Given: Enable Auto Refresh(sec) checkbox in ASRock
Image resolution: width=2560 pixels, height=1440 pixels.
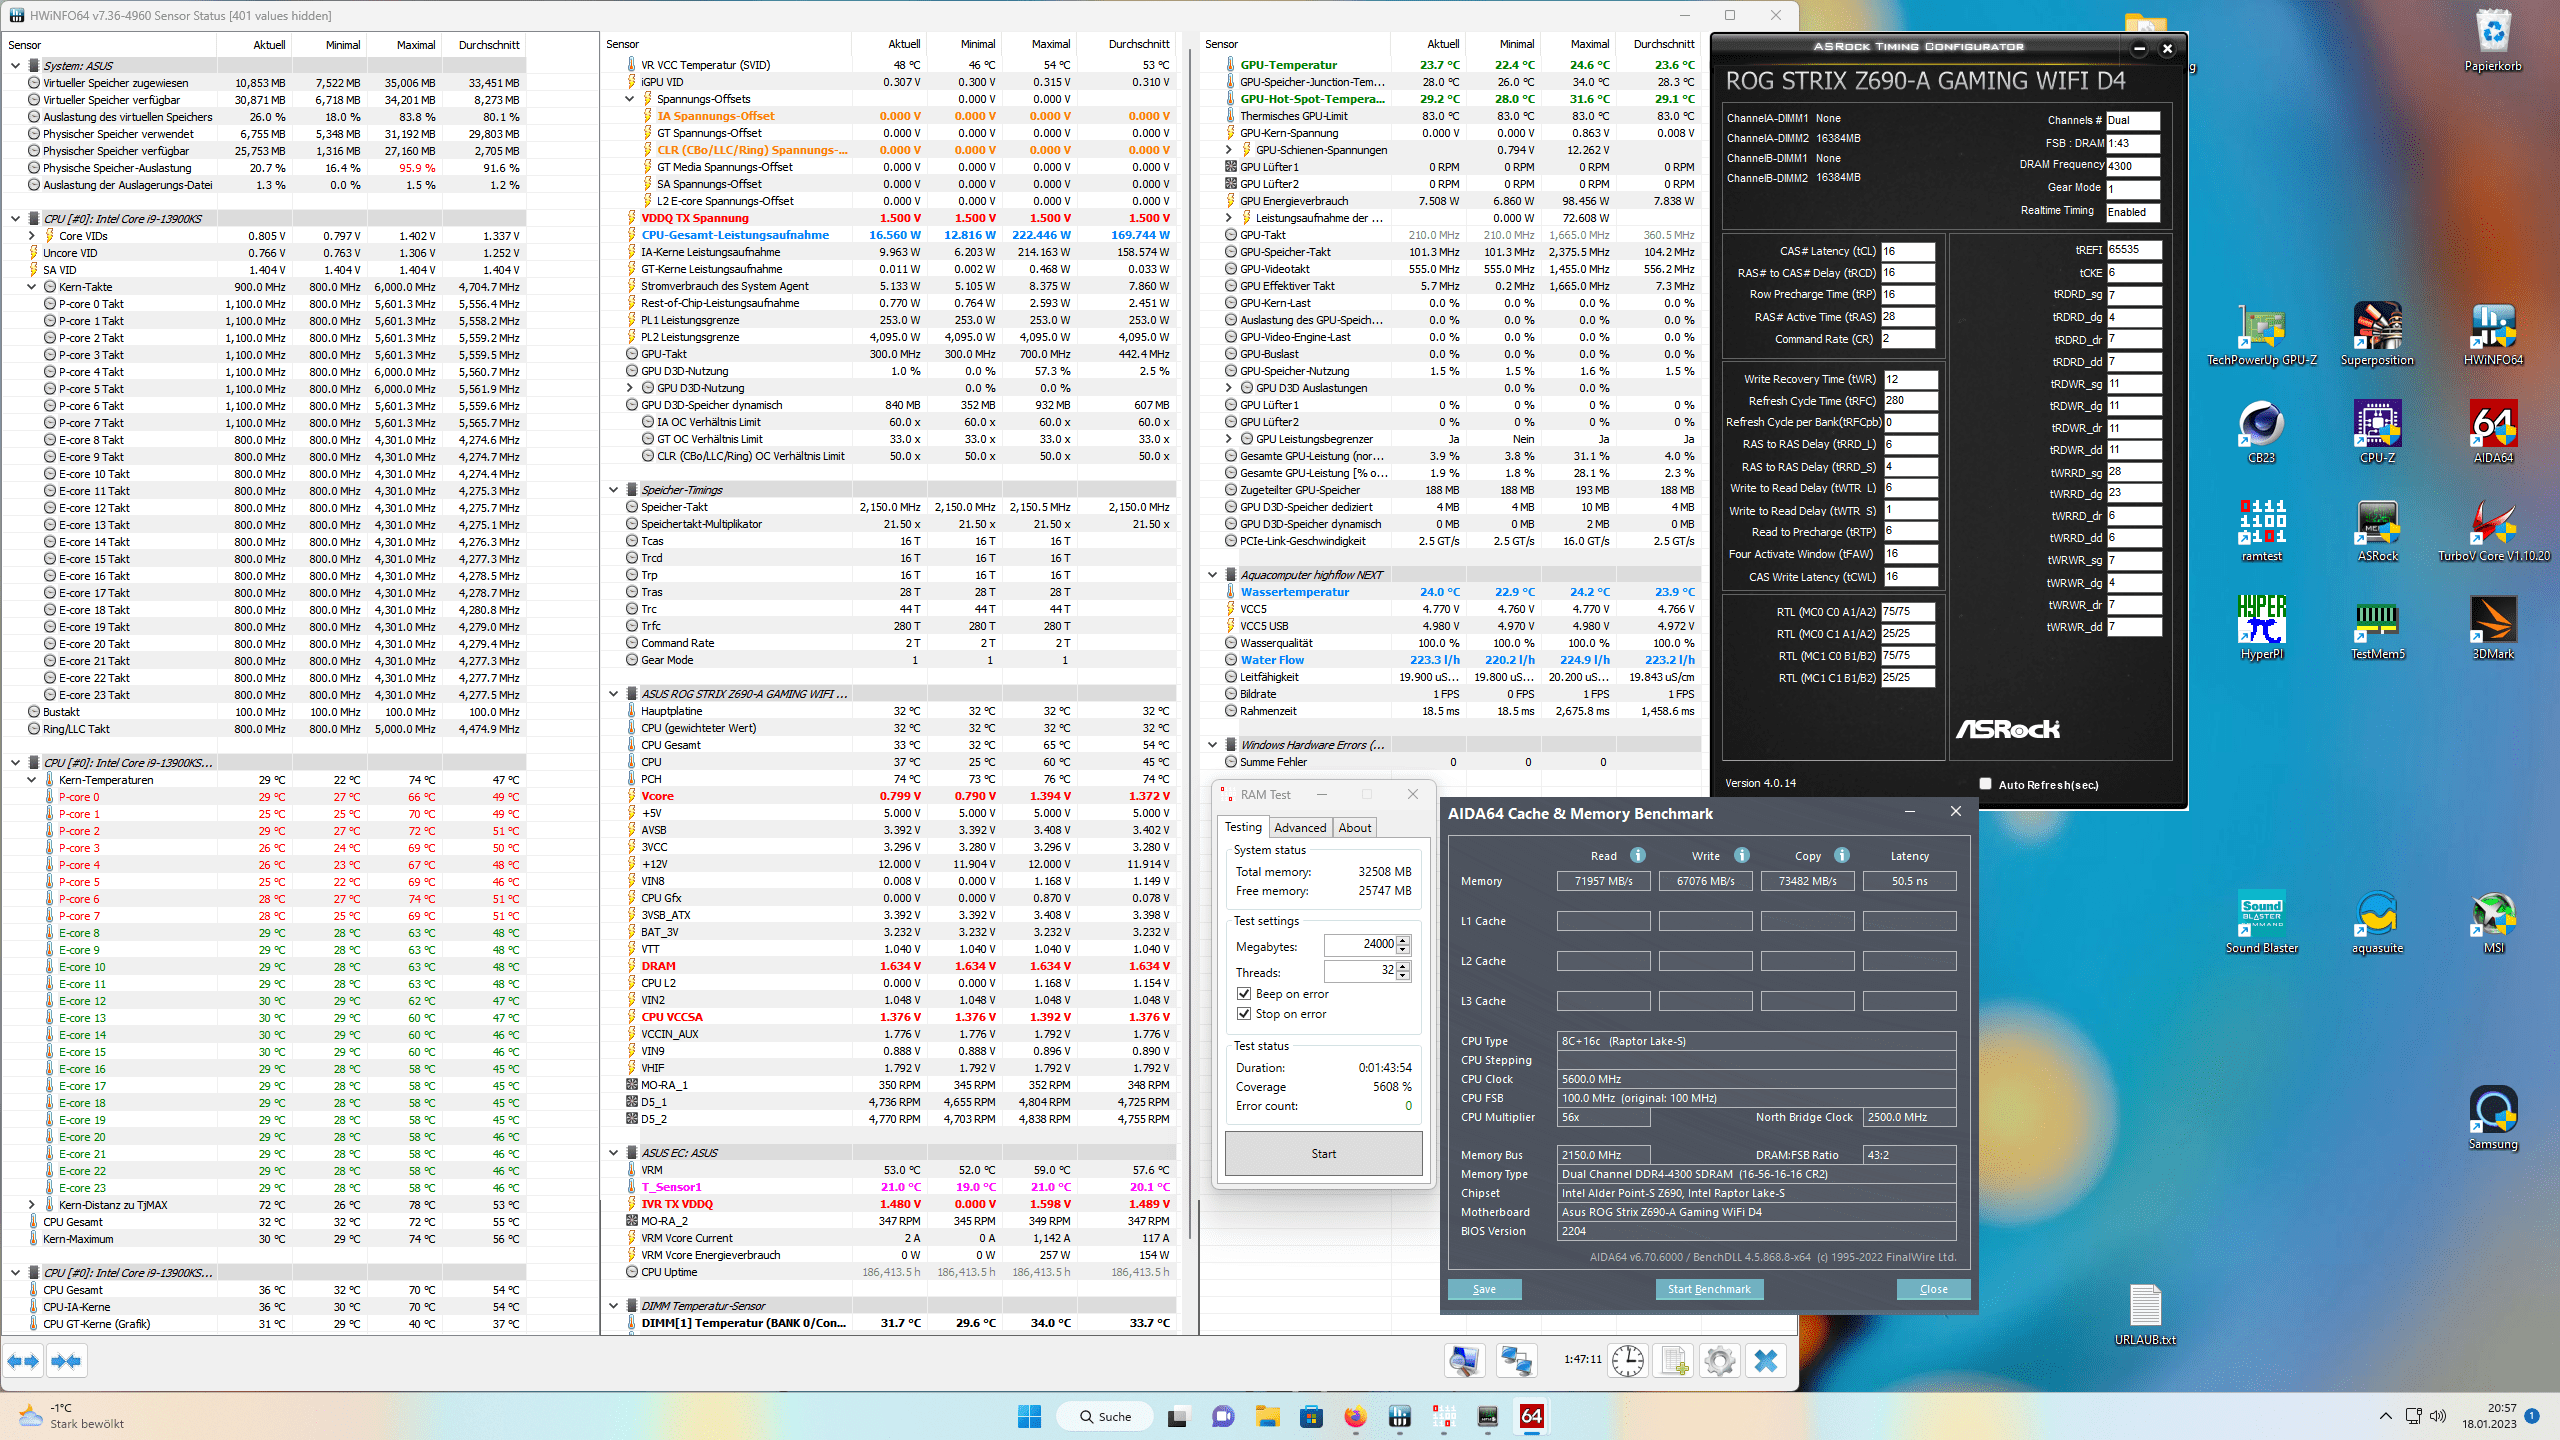Looking at the screenshot, I should [1985, 784].
